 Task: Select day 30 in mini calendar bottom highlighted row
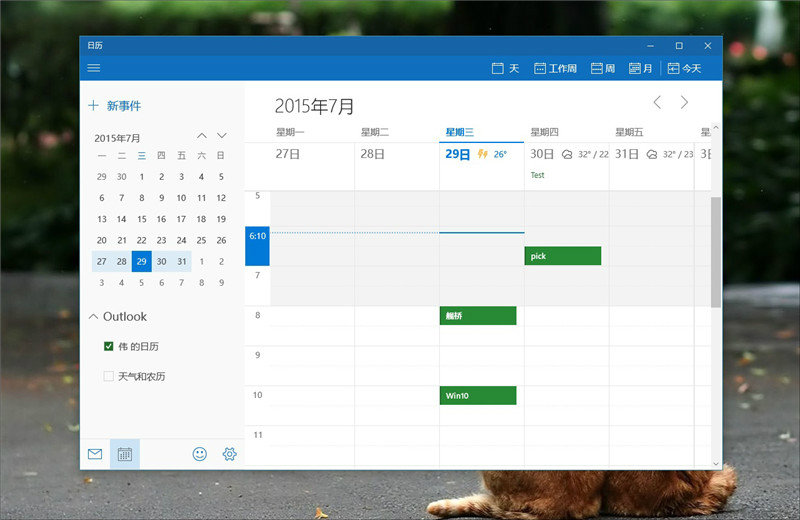(161, 261)
